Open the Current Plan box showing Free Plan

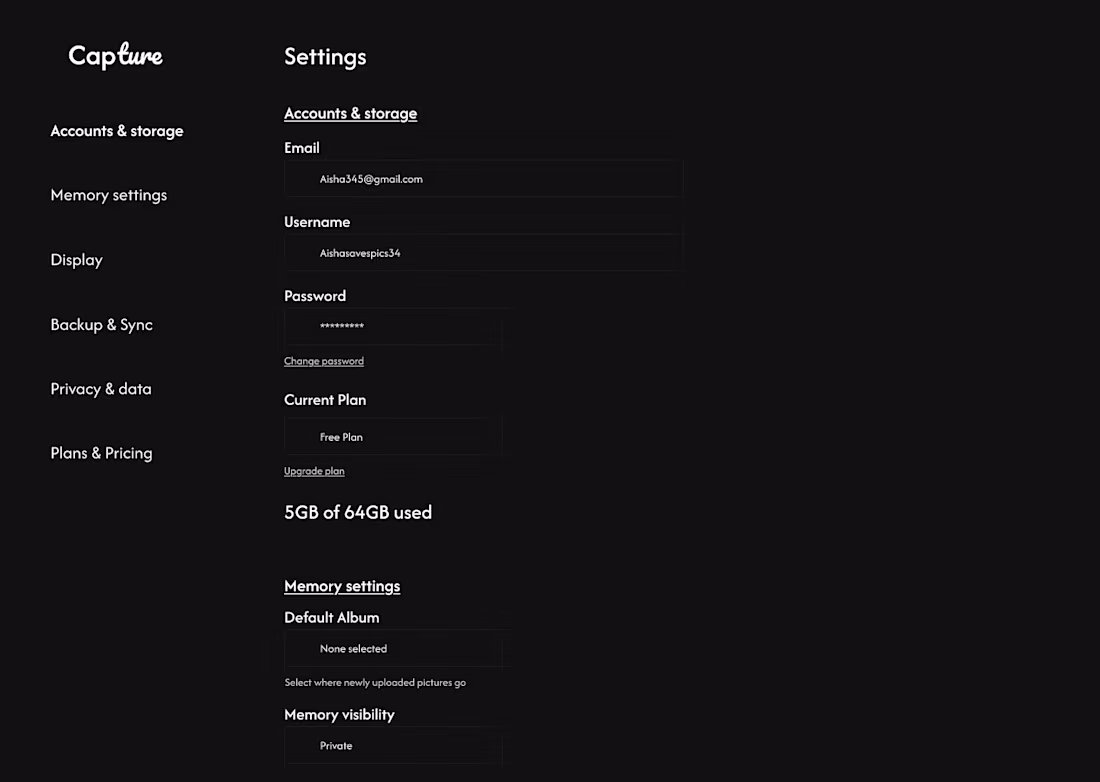pos(393,437)
